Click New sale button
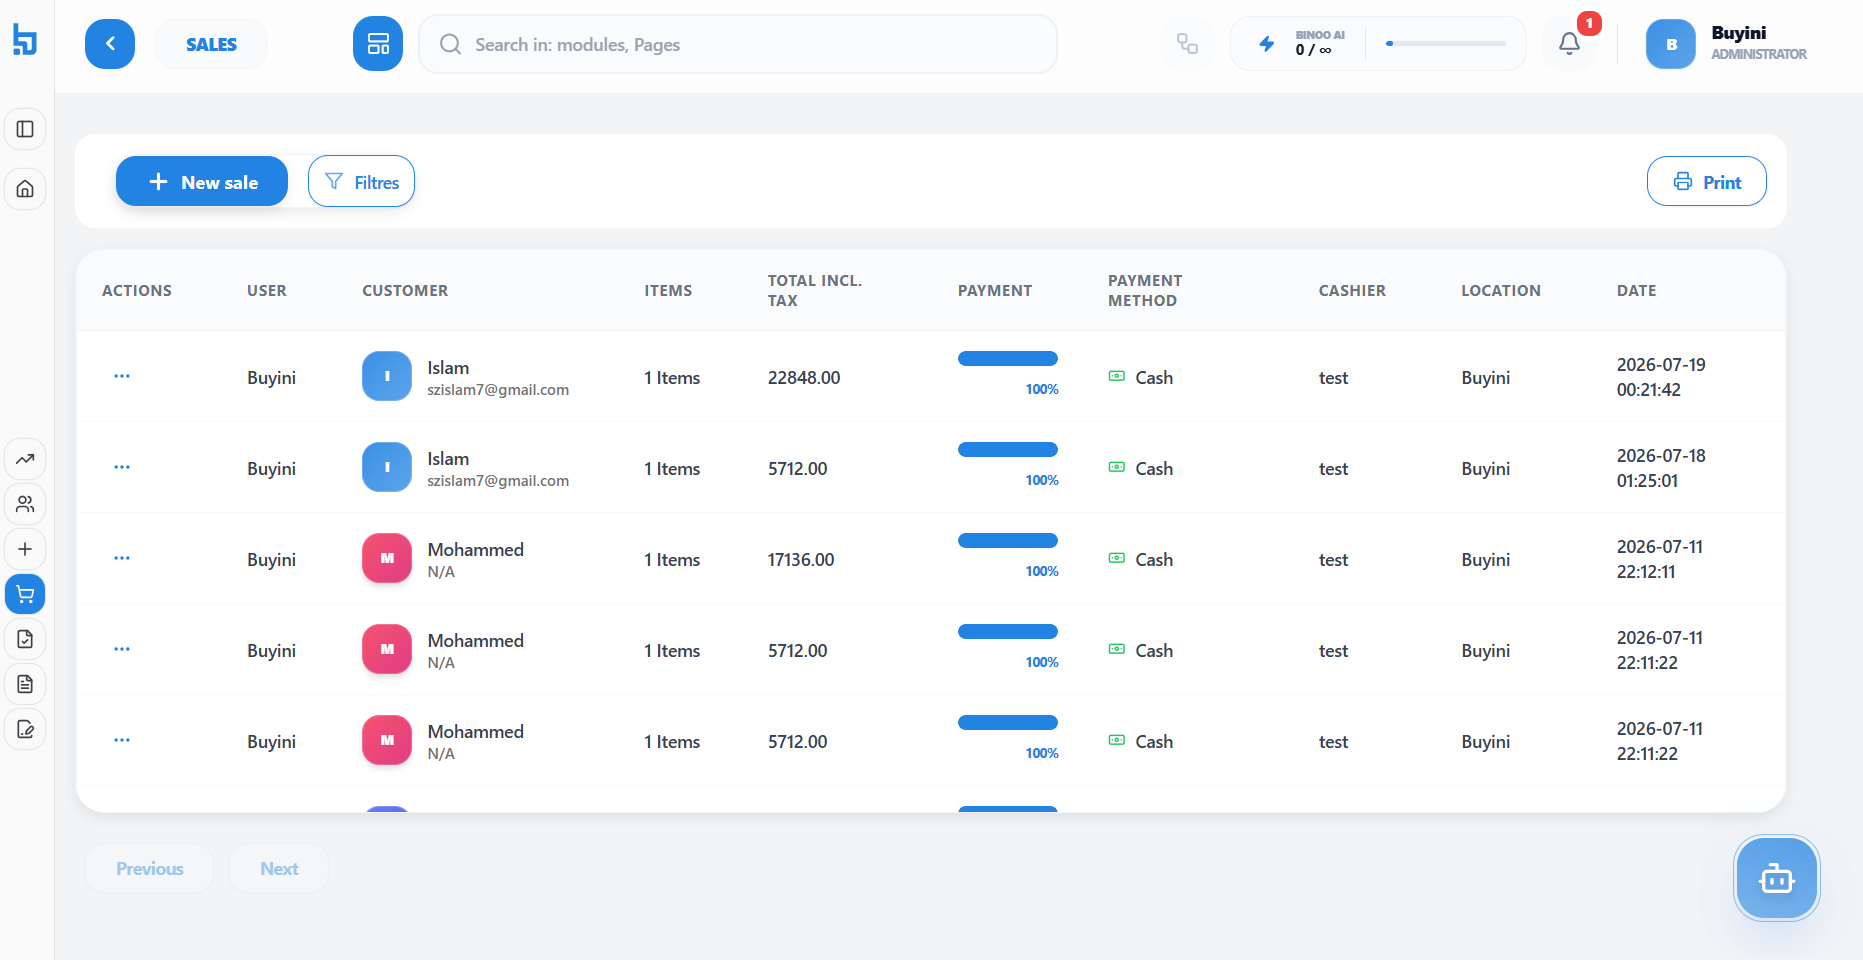 point(202,181)
